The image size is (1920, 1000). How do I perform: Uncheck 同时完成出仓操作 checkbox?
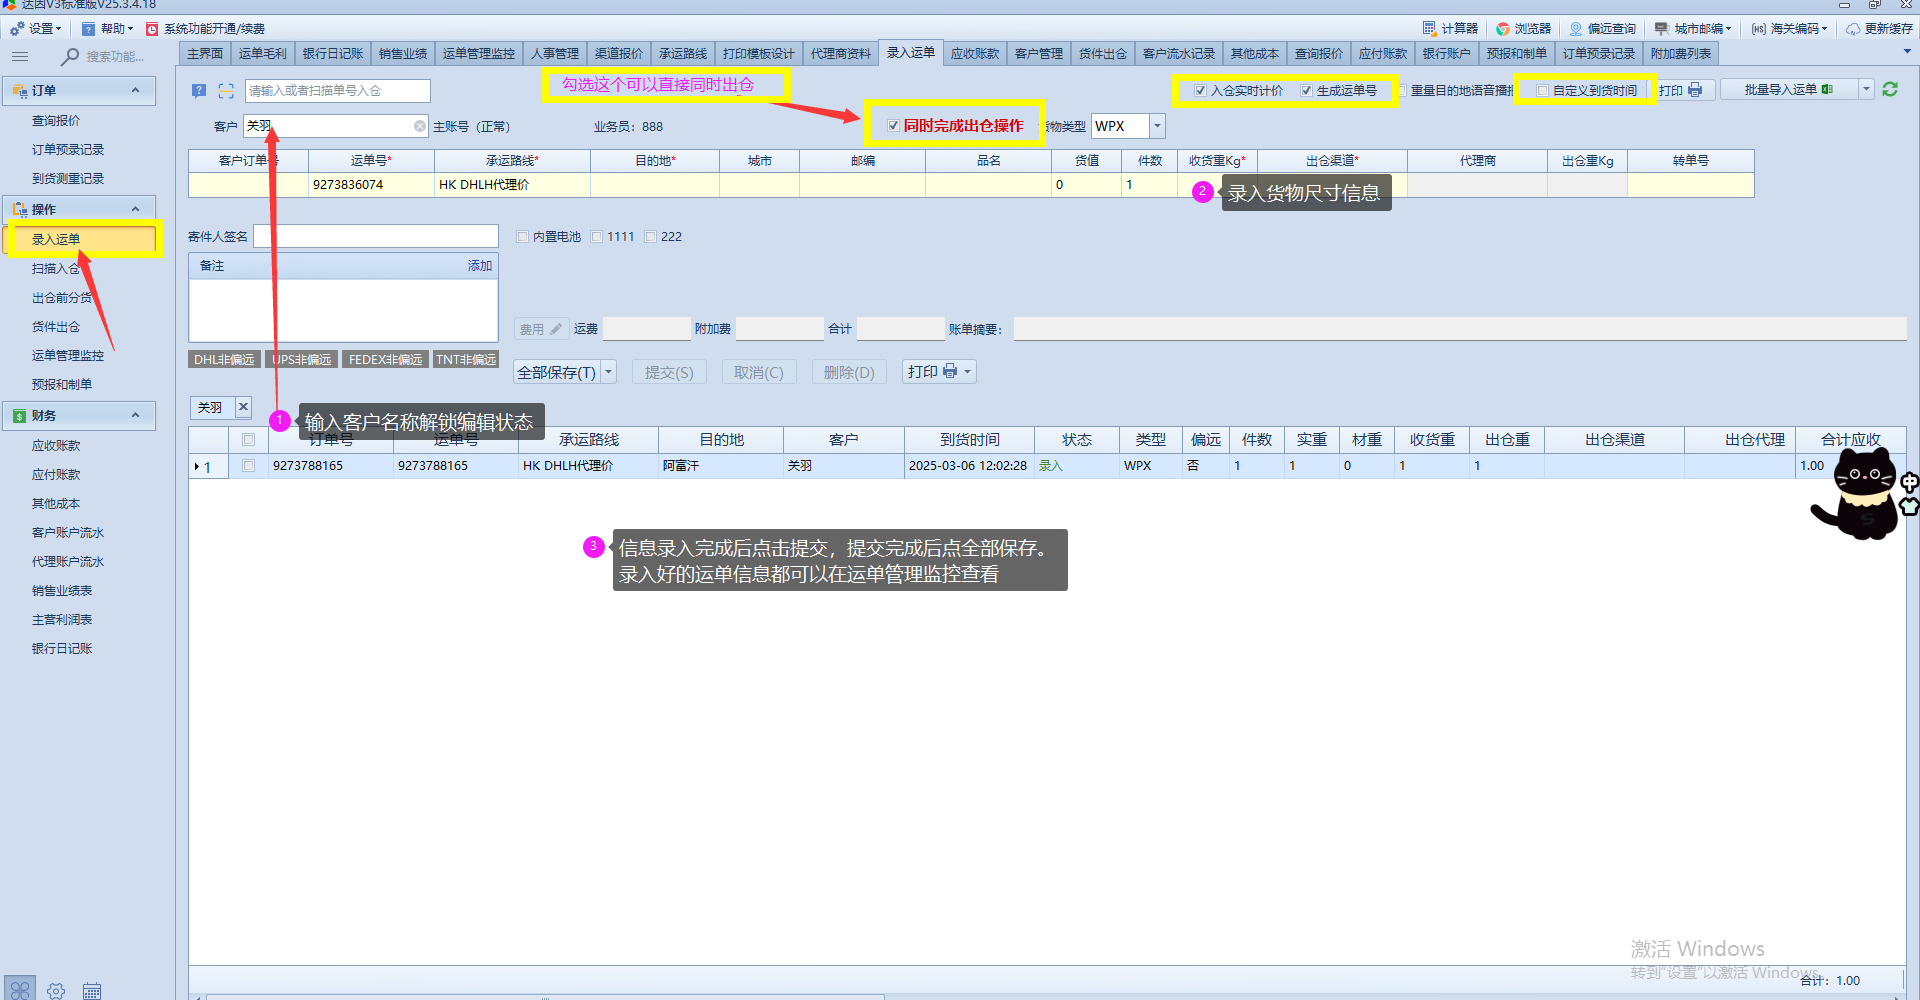[893, 126]
